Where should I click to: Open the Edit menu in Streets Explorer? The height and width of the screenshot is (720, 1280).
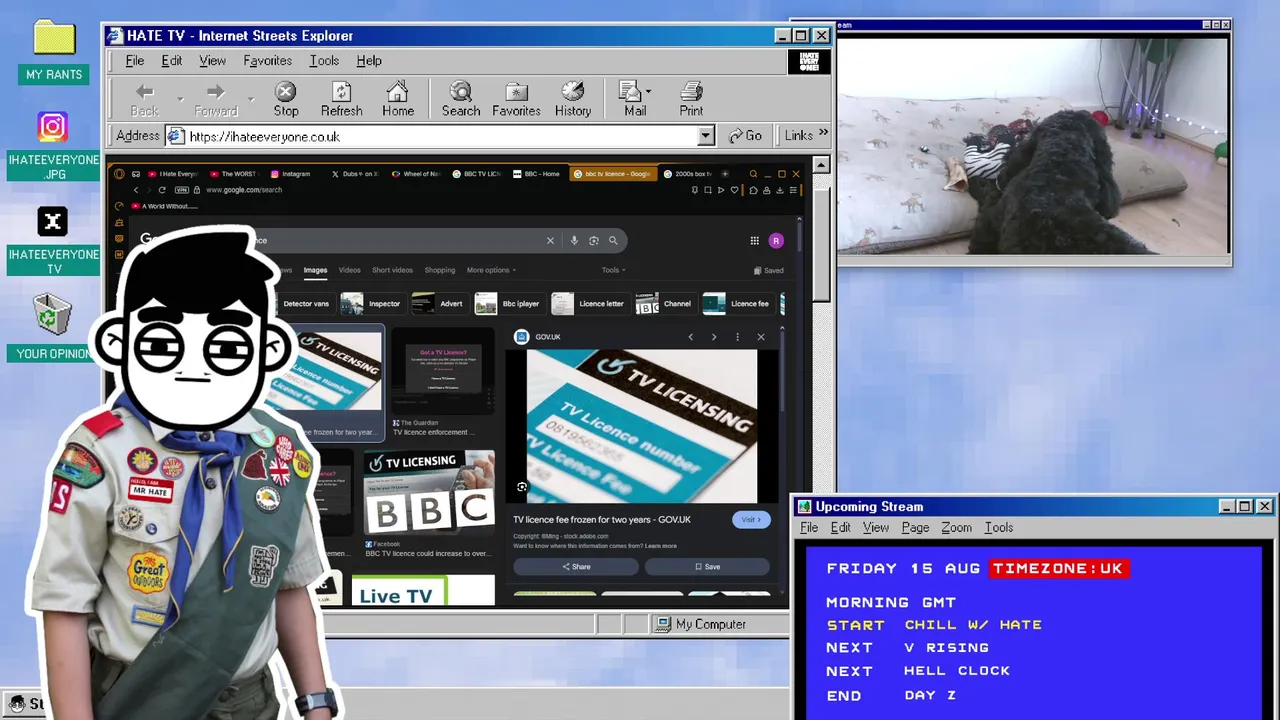(172, 60)
